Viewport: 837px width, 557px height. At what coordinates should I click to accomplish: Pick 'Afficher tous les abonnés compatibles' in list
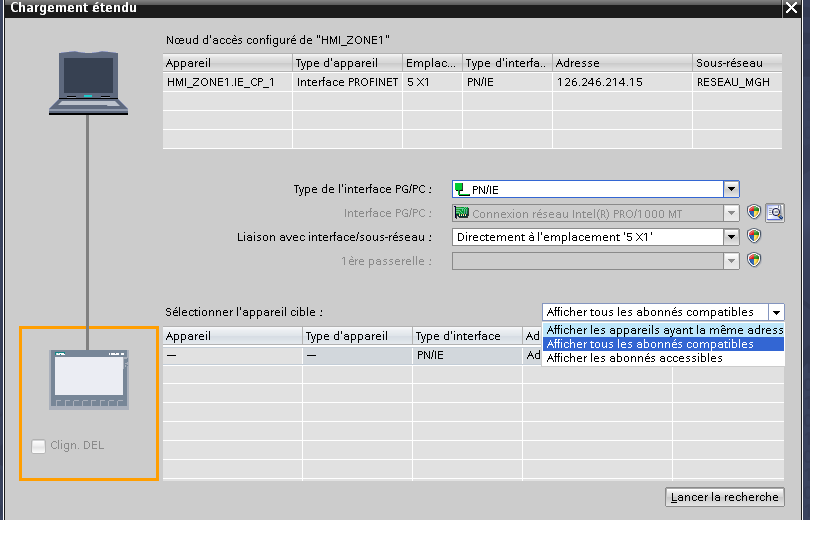click(x=650, y=344)
